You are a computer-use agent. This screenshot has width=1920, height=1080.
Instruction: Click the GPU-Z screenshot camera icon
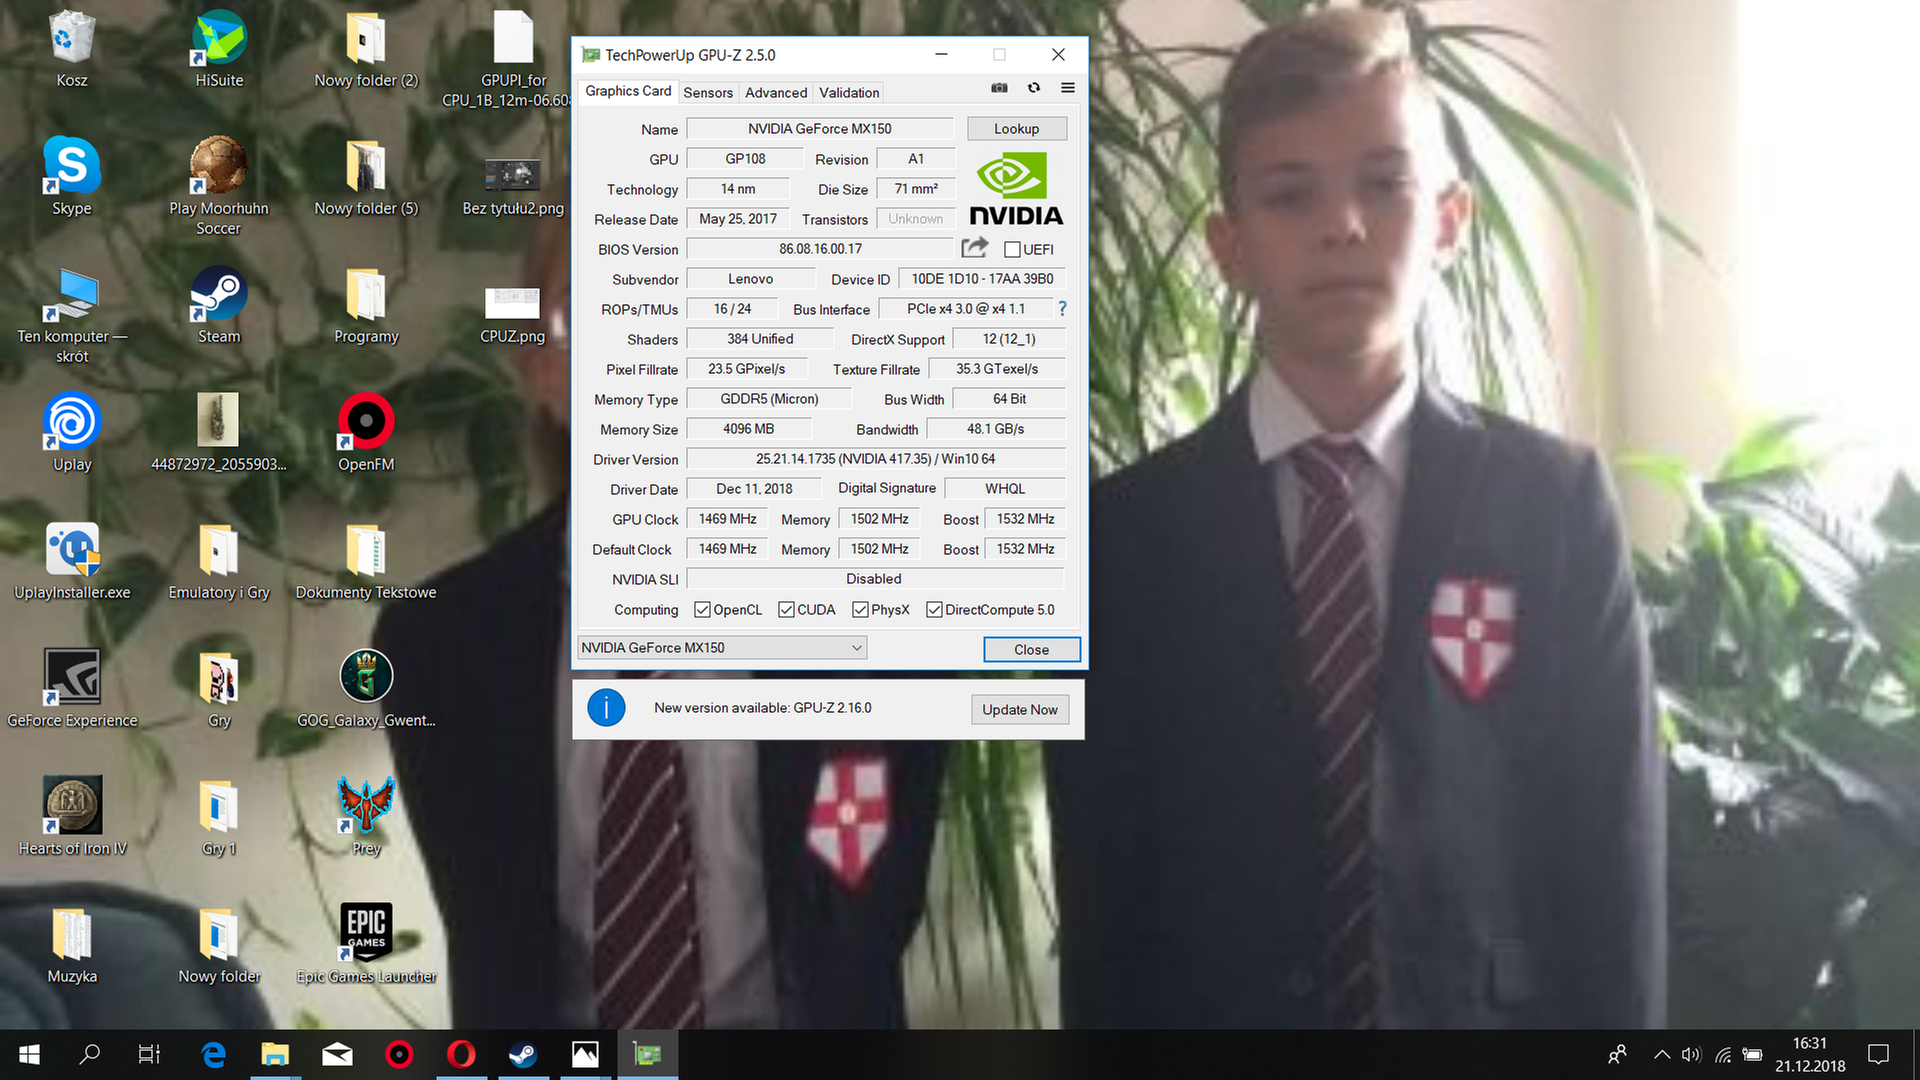pos(999,88)
